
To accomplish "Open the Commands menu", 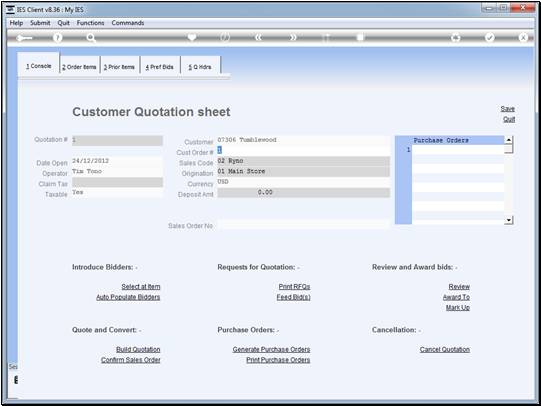I will point(128,23).
